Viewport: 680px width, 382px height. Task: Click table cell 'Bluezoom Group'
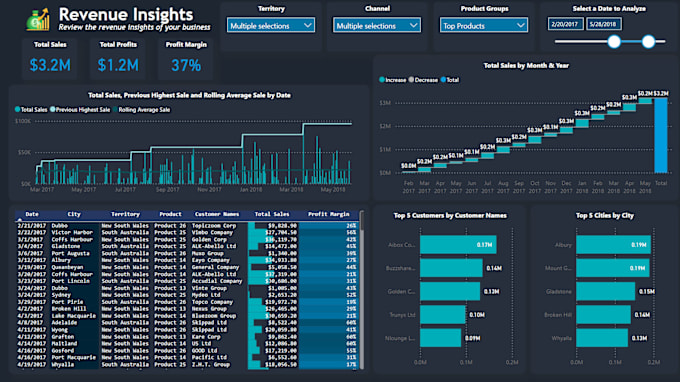click(x=214, y=316)
